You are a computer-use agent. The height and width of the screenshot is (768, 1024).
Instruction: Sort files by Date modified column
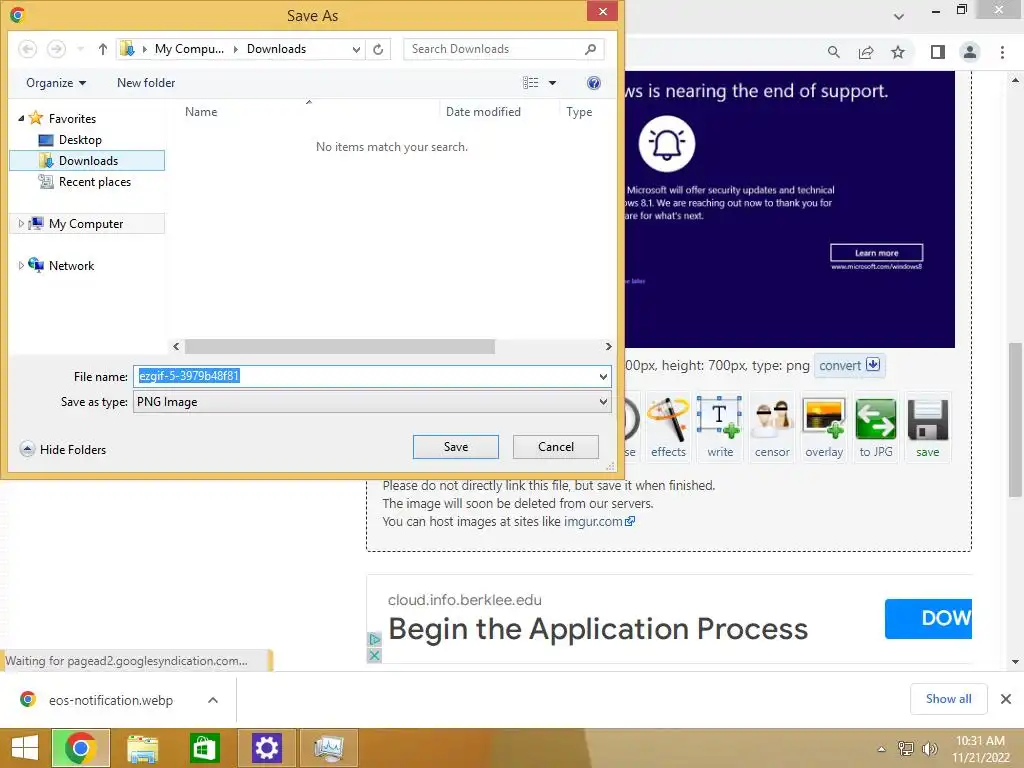point(483,112)
